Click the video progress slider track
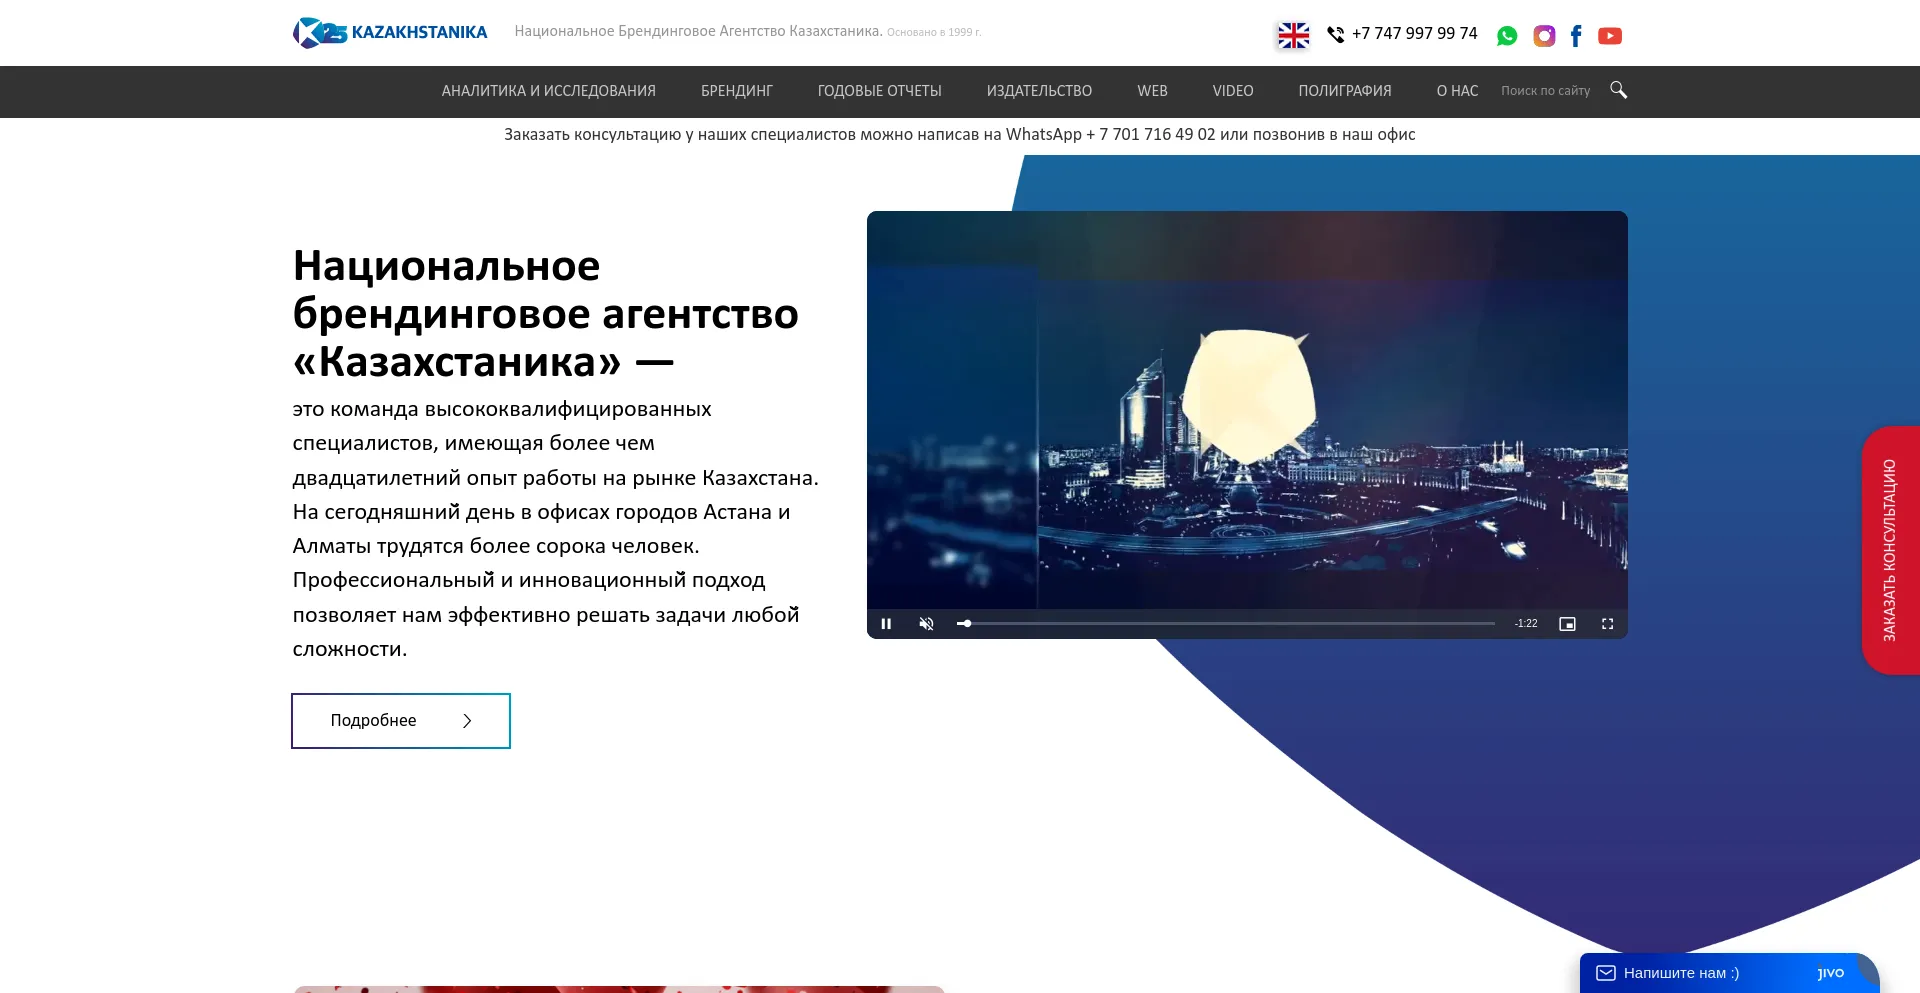 [x=1230, y=624]
